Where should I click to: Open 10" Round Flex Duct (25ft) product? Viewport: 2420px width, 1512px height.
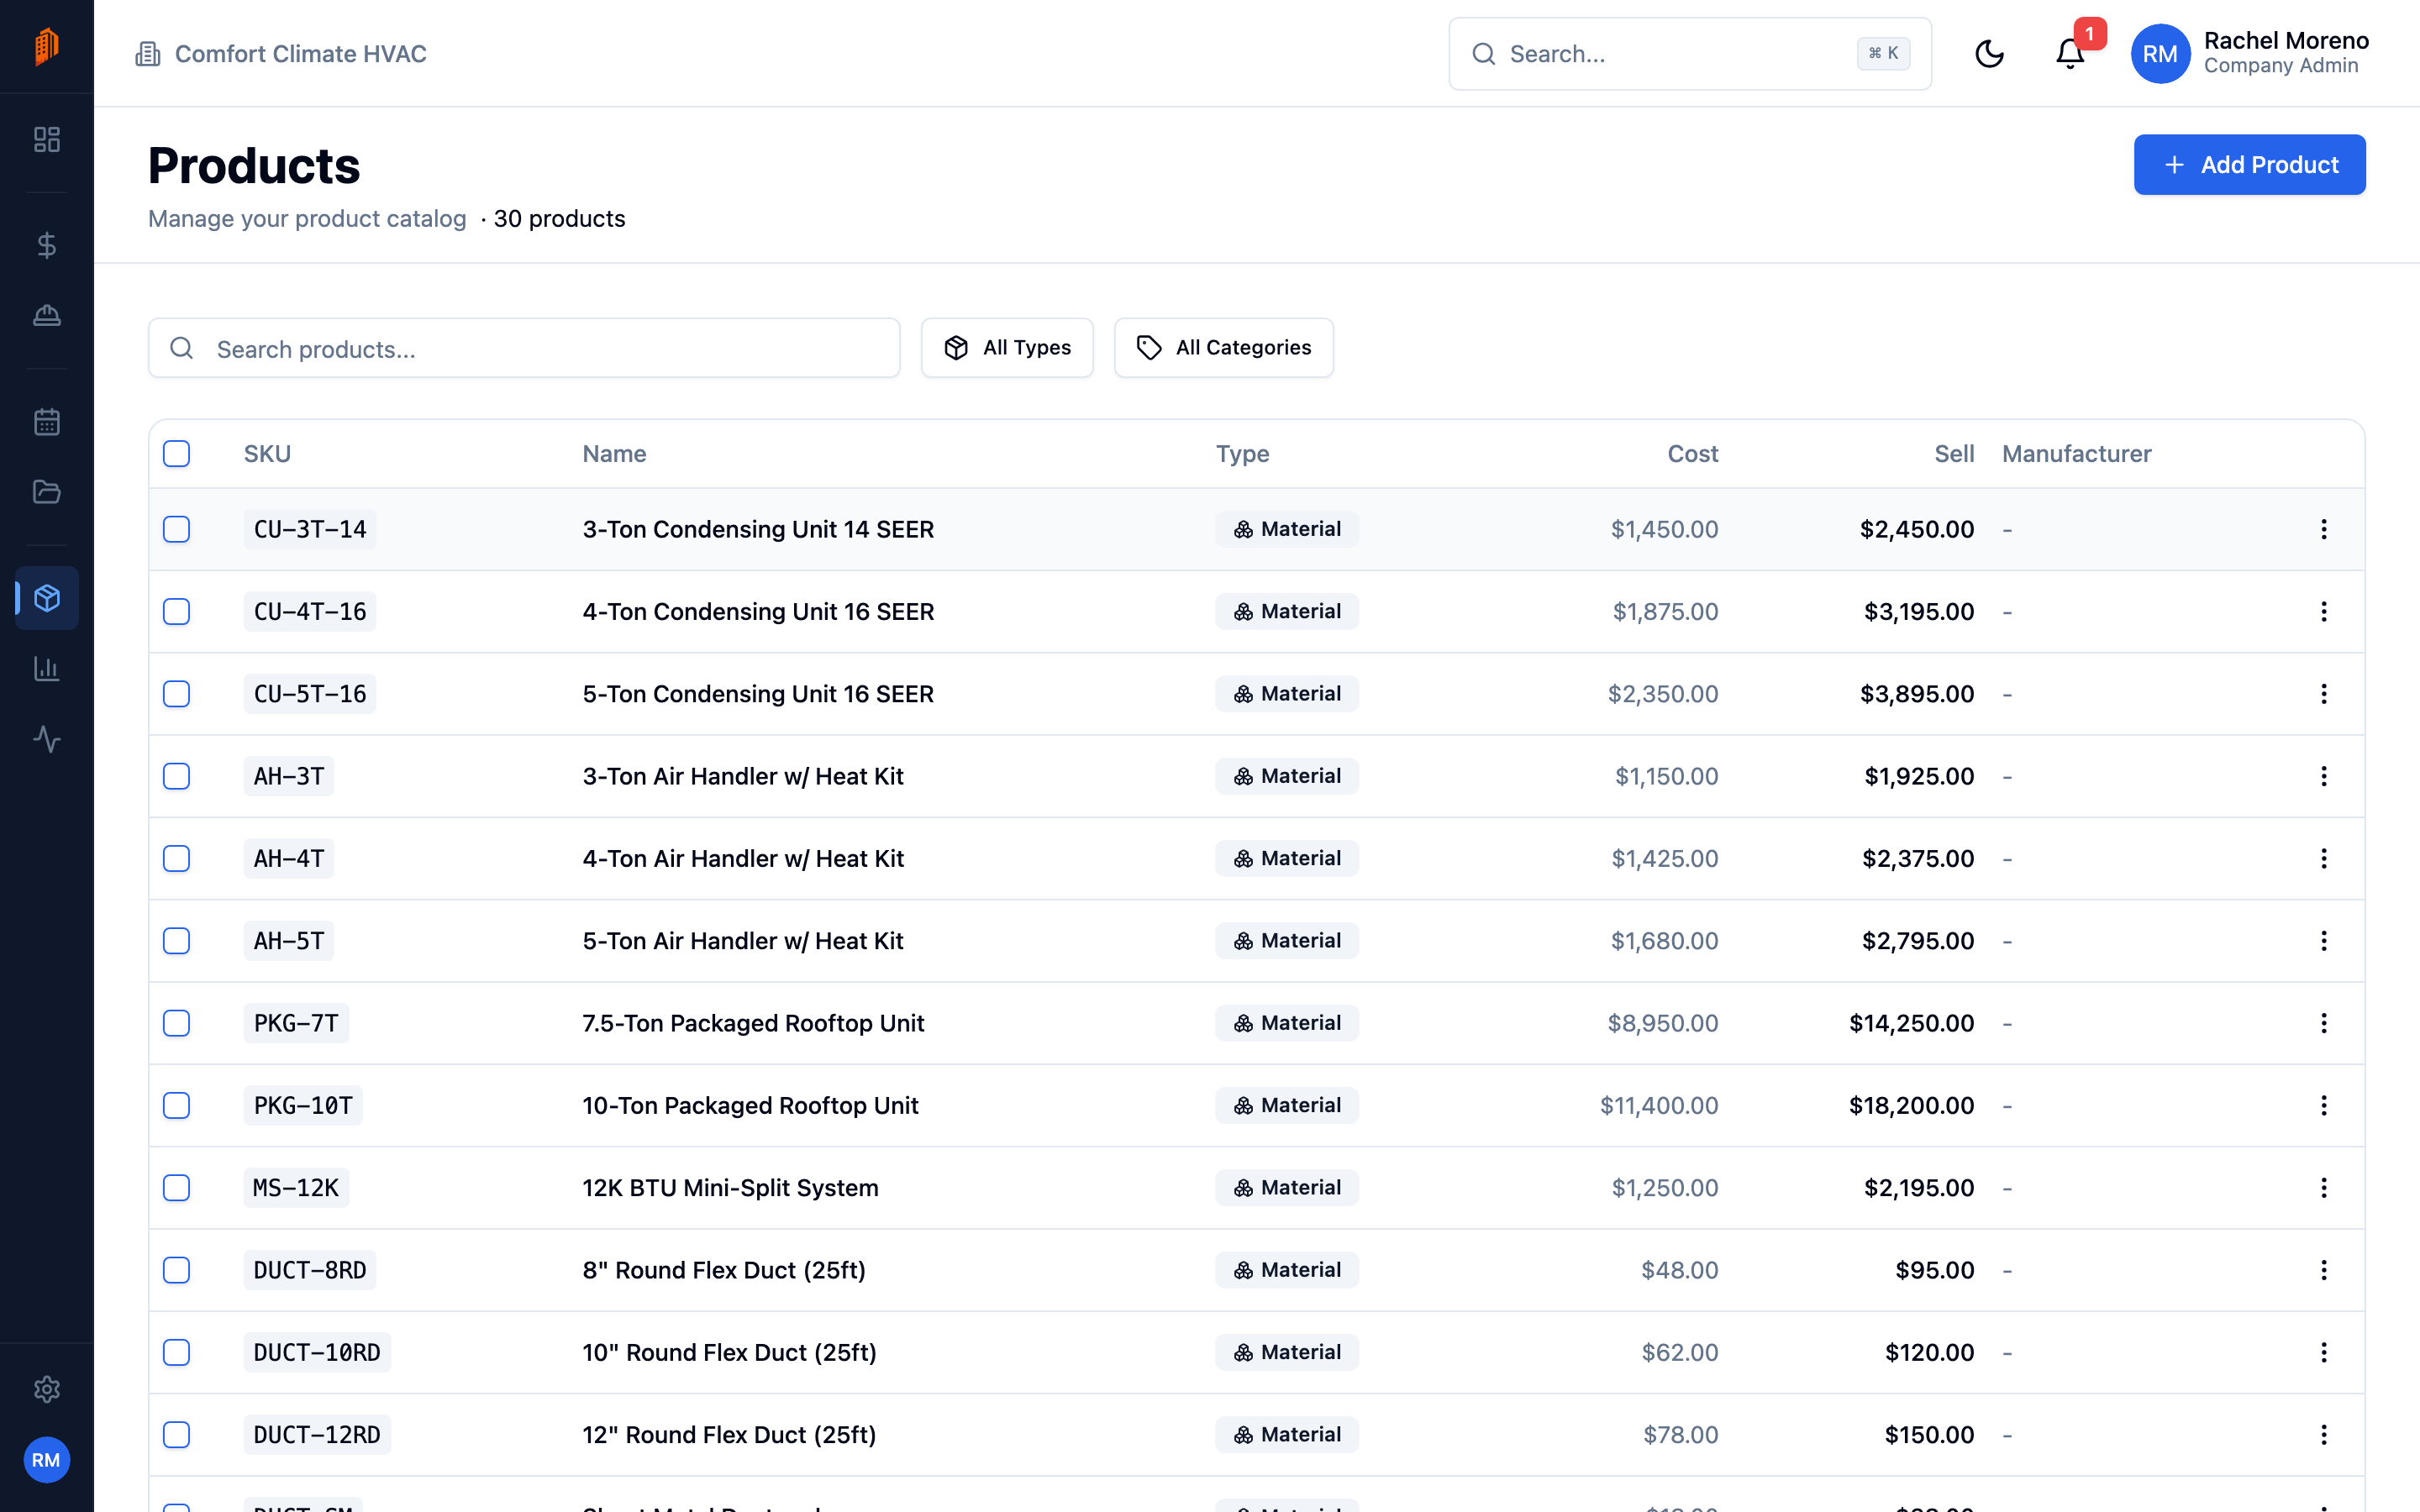729,1352
